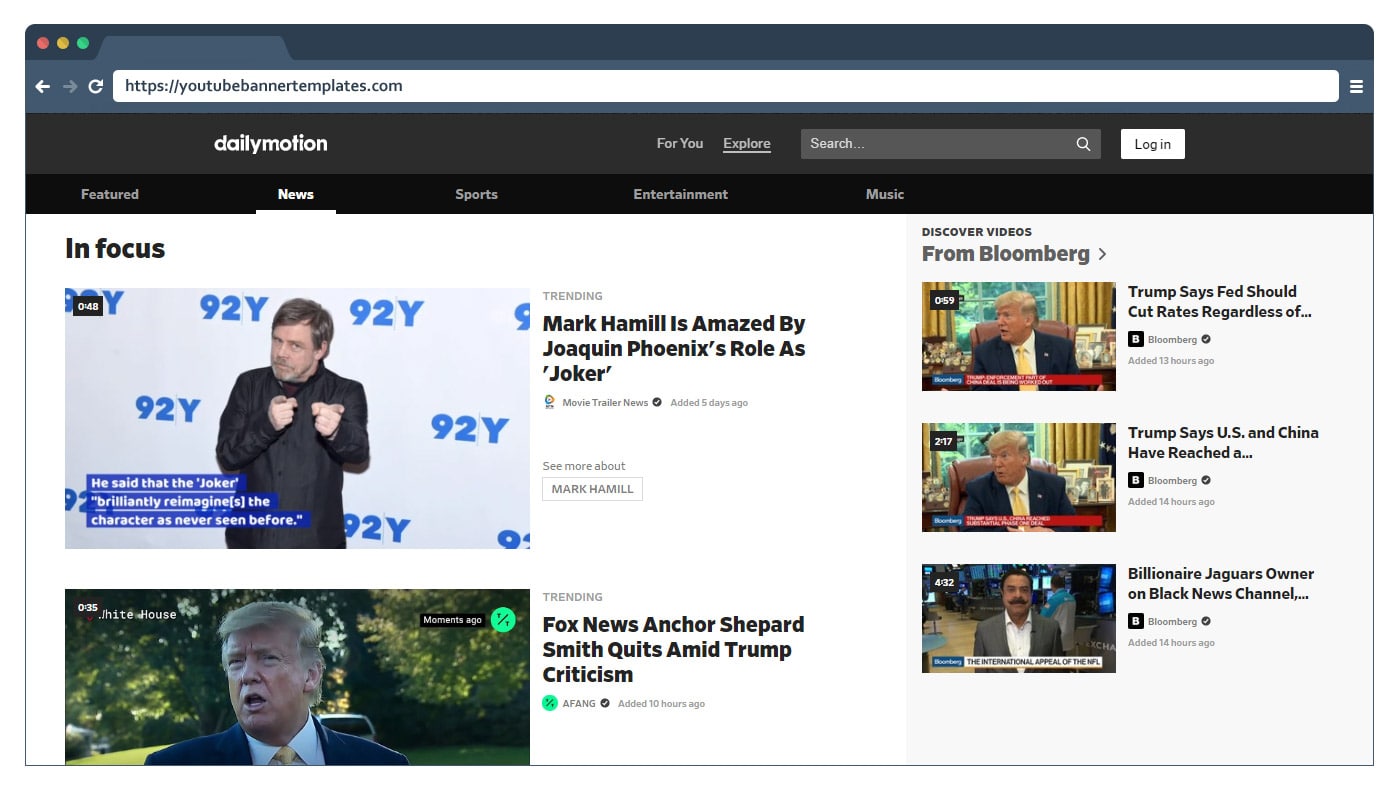The image size is (1400, 790).
Task: Click the Added 10 hours ago text
Action: tap(661, 703)
